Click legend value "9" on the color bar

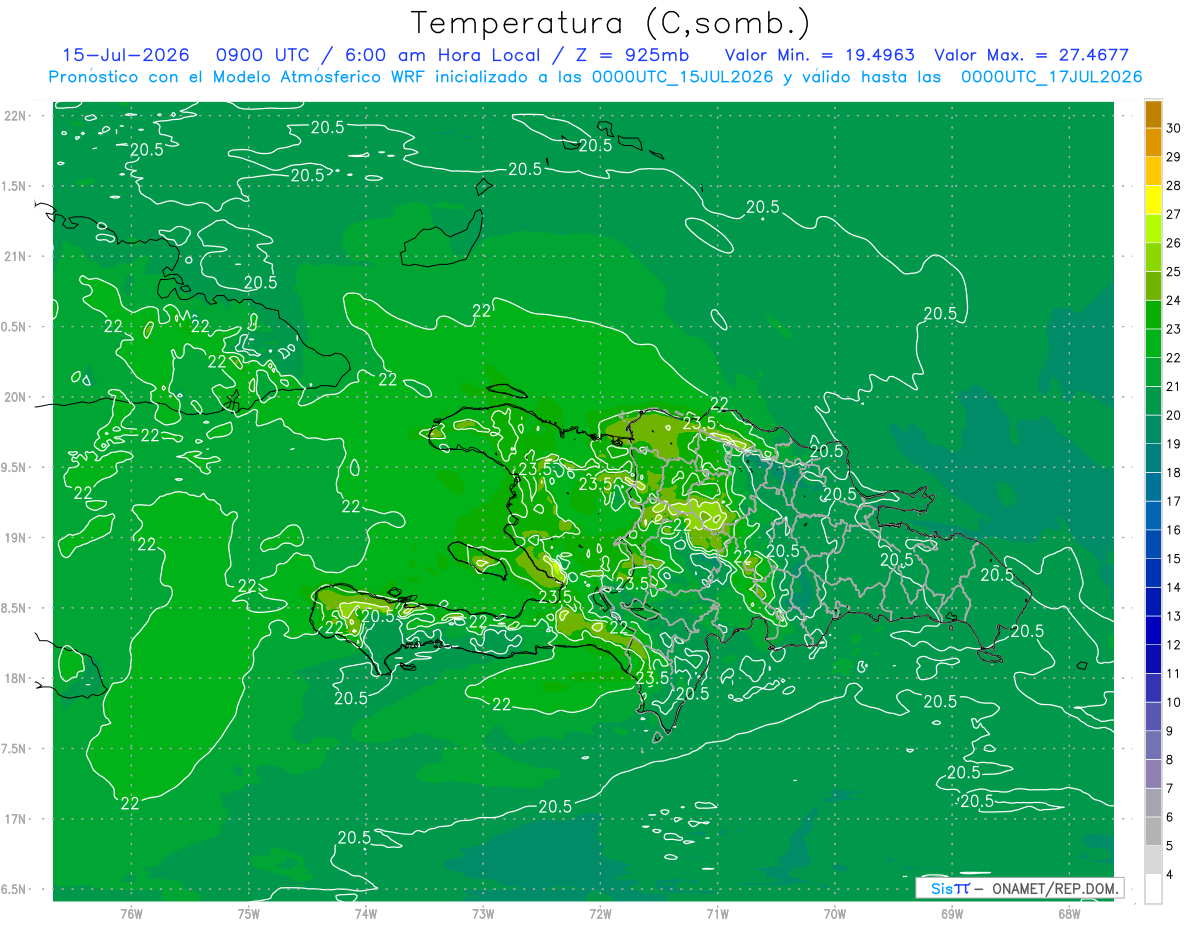pyautogui.click(x=1171, y=731)
